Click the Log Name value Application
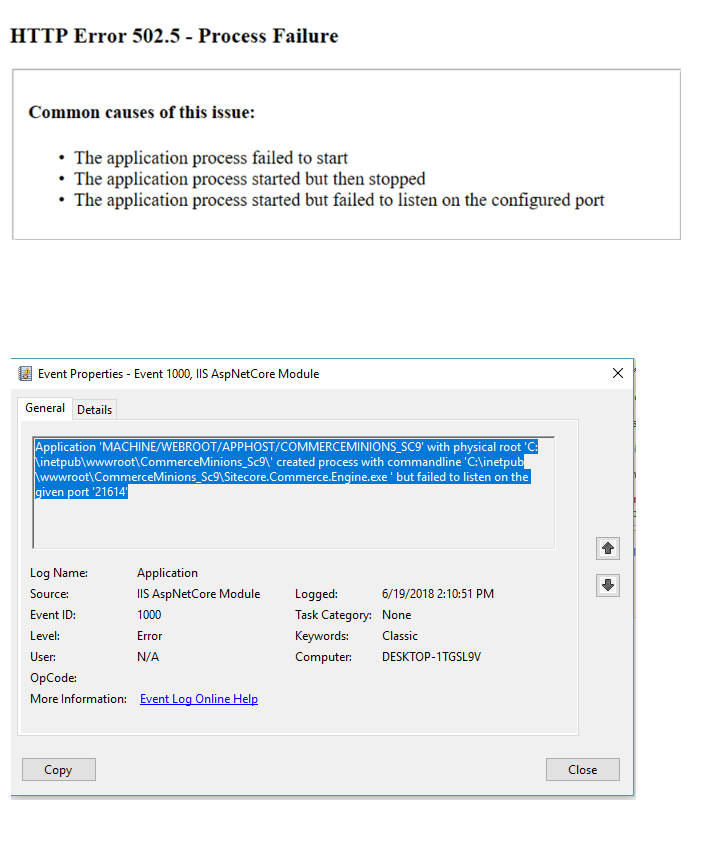This screenshot has width=710, height=866. [167, 573]
